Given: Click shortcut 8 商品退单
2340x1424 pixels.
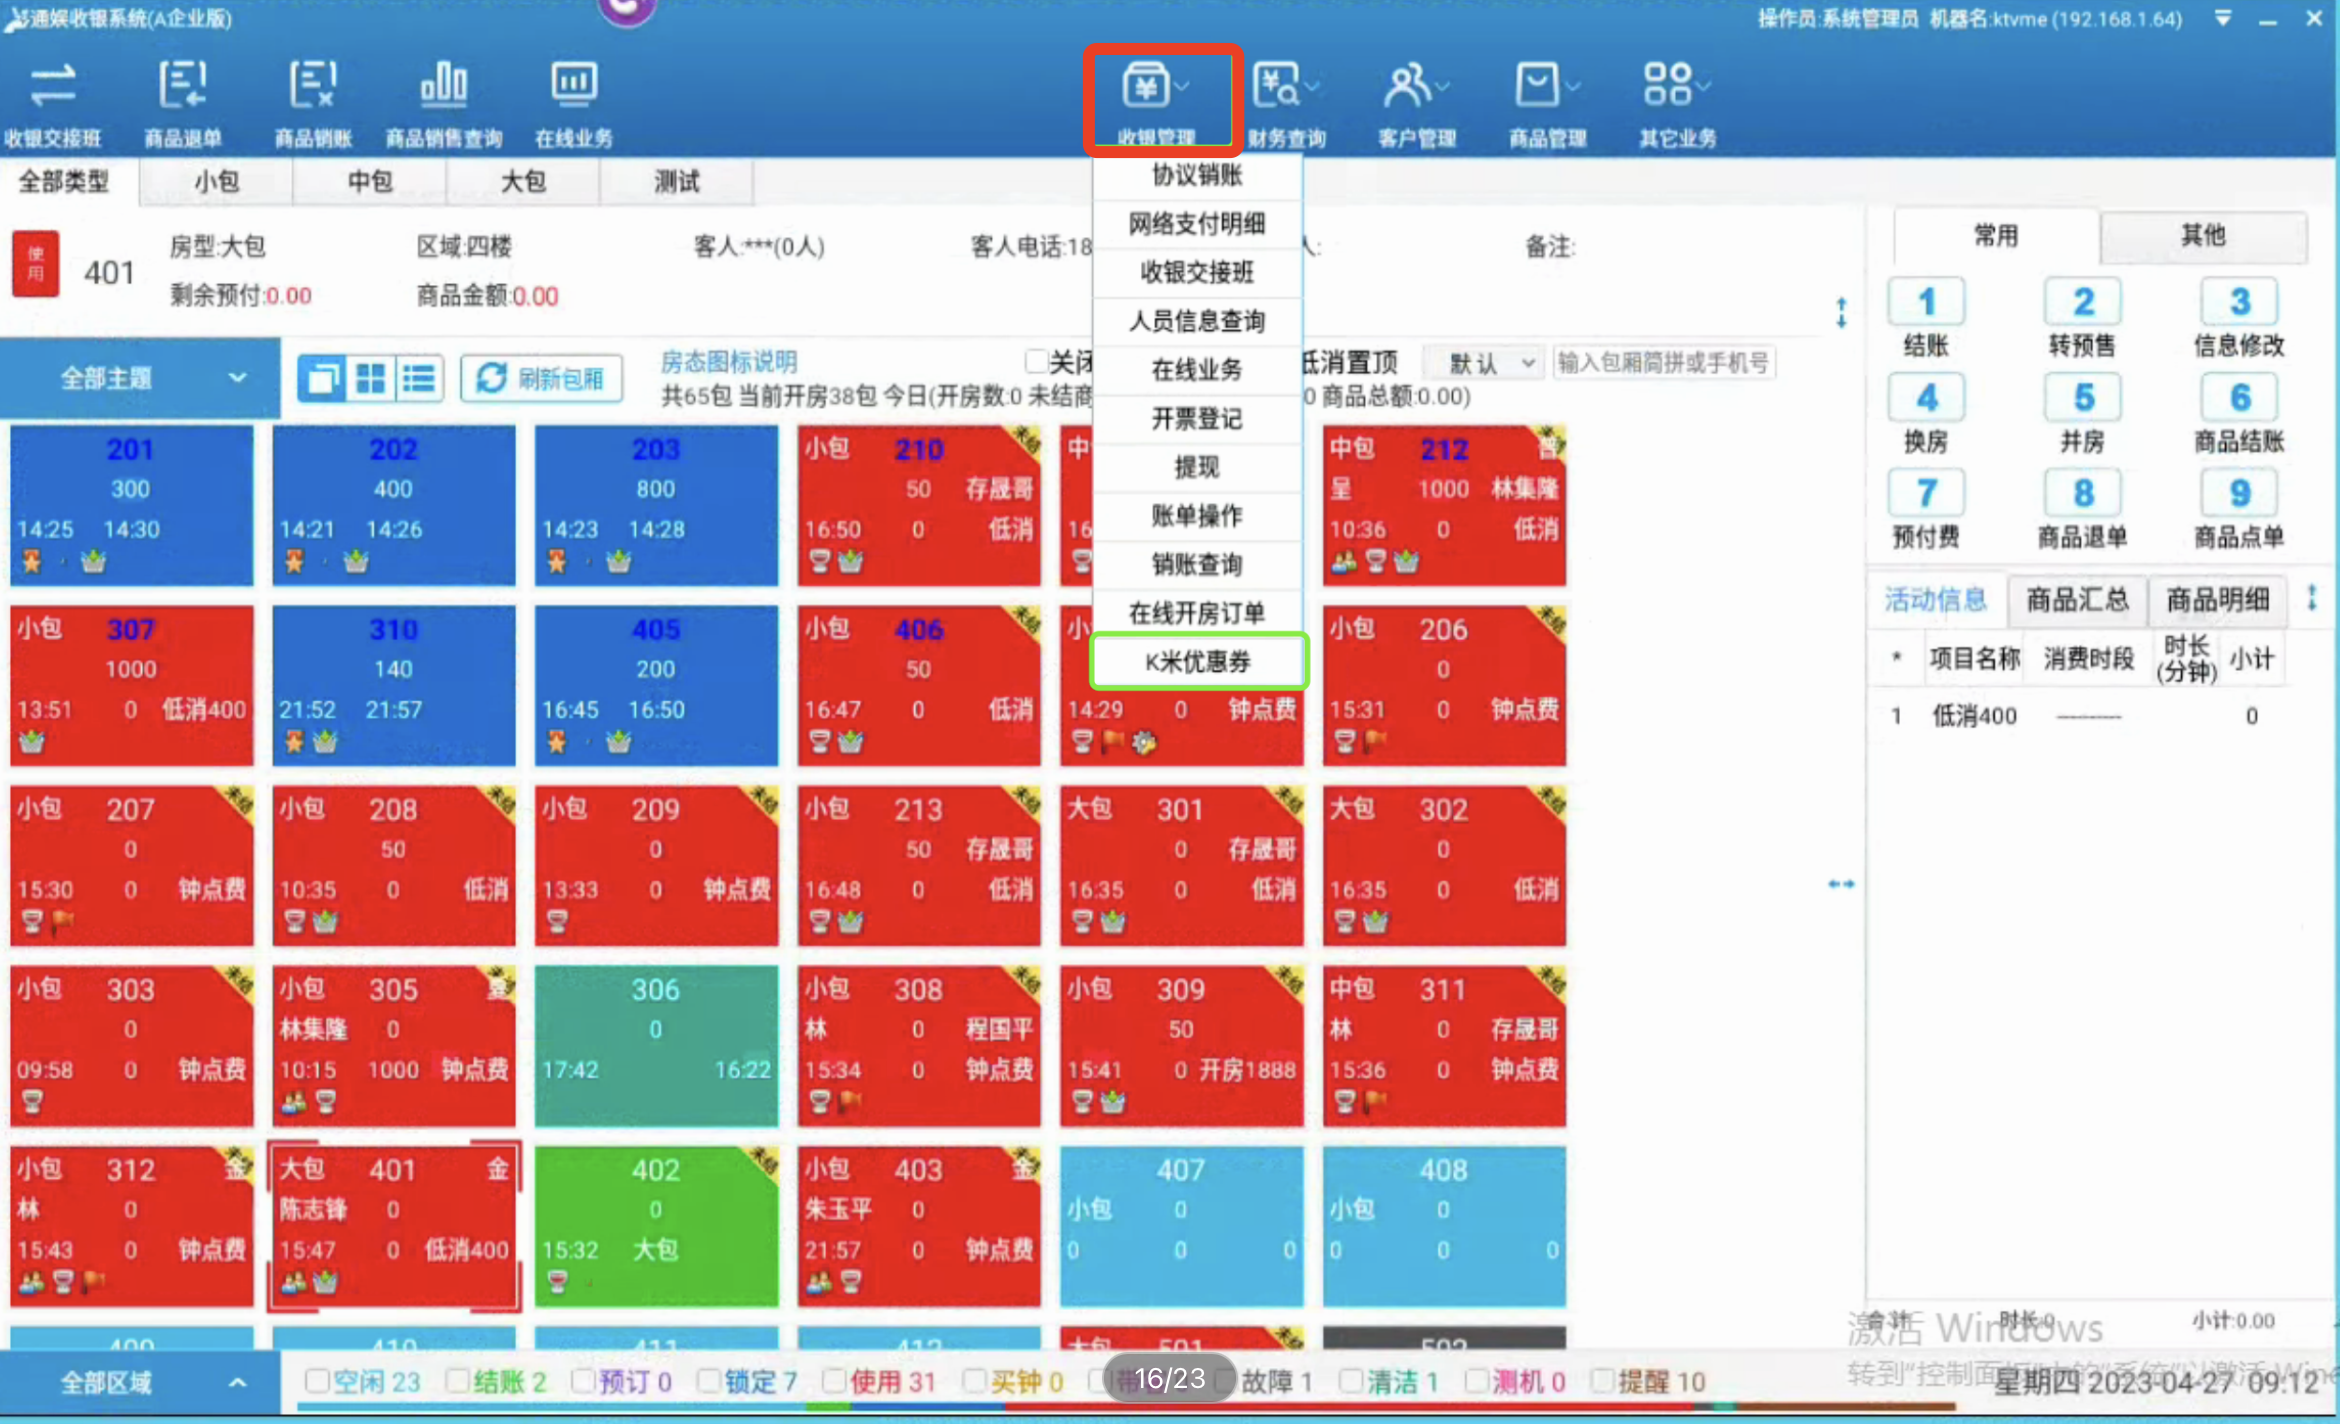Looking at the screenshot, I should coord(2082,510).
